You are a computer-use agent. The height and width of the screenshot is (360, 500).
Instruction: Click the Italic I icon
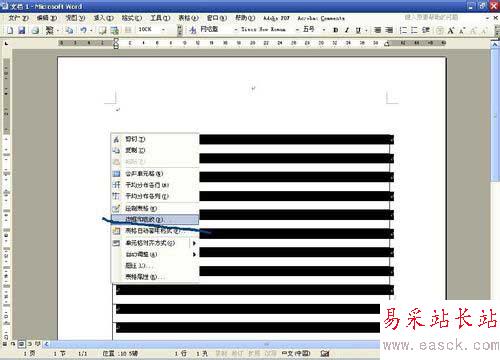(x=347, y=30)
